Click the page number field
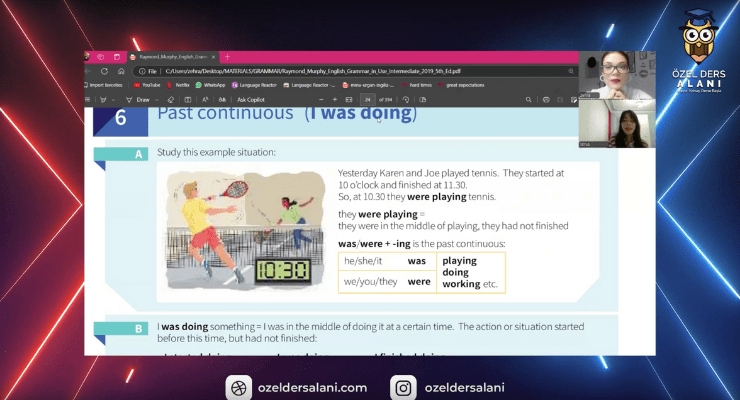740x400 pixels. 369,100
